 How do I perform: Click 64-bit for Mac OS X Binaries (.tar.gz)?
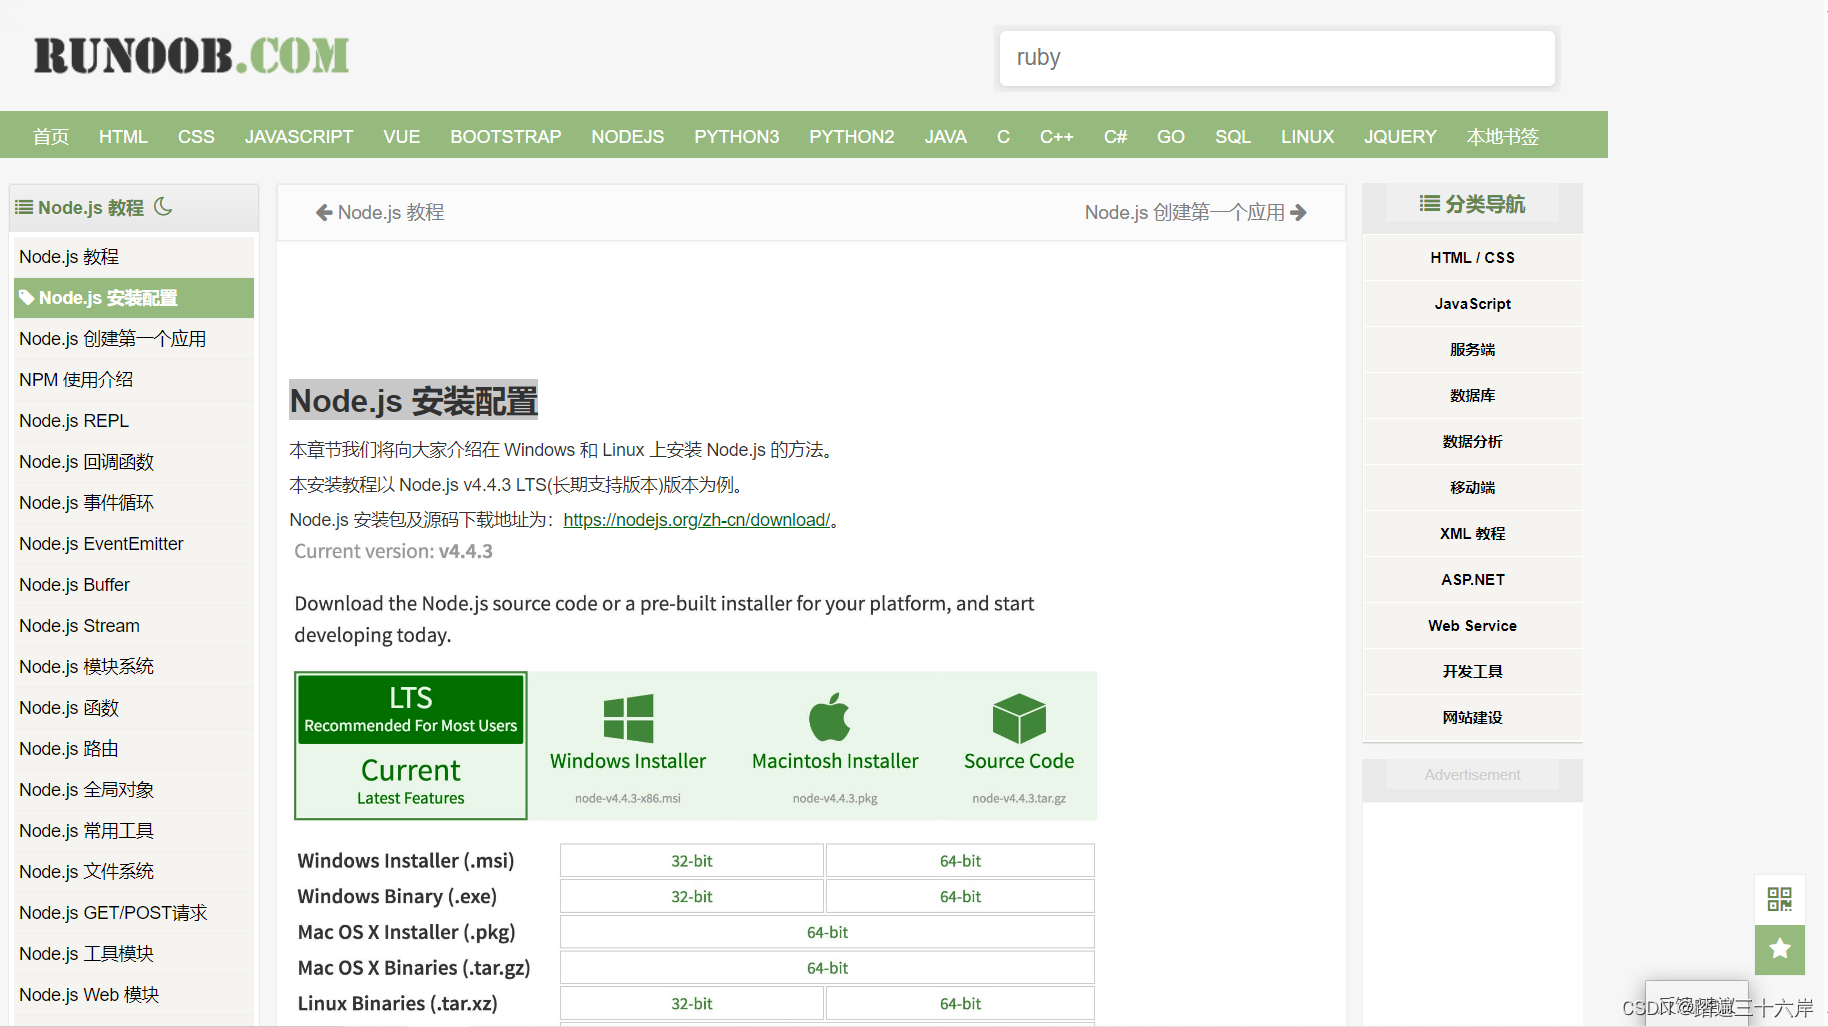pyautogui.click(x=827, y=968)
